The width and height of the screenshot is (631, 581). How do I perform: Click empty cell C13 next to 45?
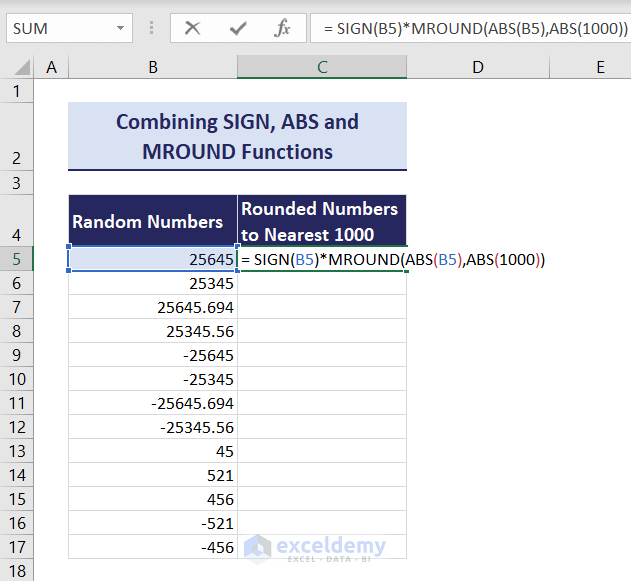(x=322, y=451)
